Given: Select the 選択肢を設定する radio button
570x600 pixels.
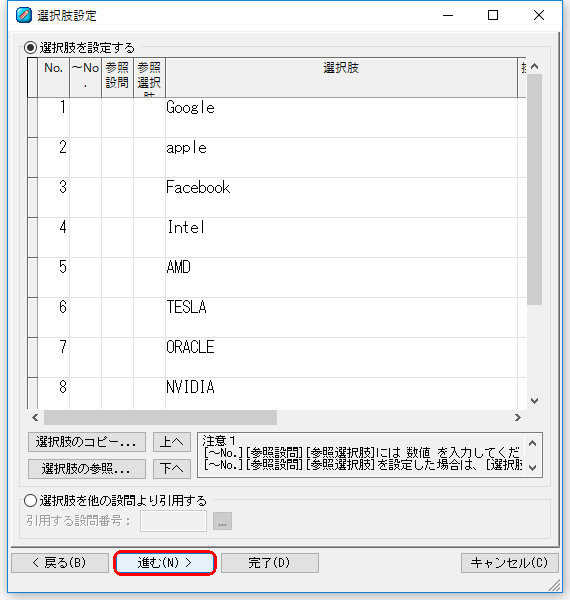Looking at the screenshot, I should coord(30,48).
